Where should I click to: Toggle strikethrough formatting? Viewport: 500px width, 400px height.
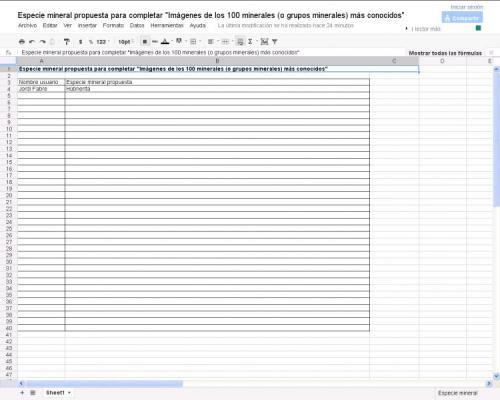pyautogui.click(x=155, y=42)
